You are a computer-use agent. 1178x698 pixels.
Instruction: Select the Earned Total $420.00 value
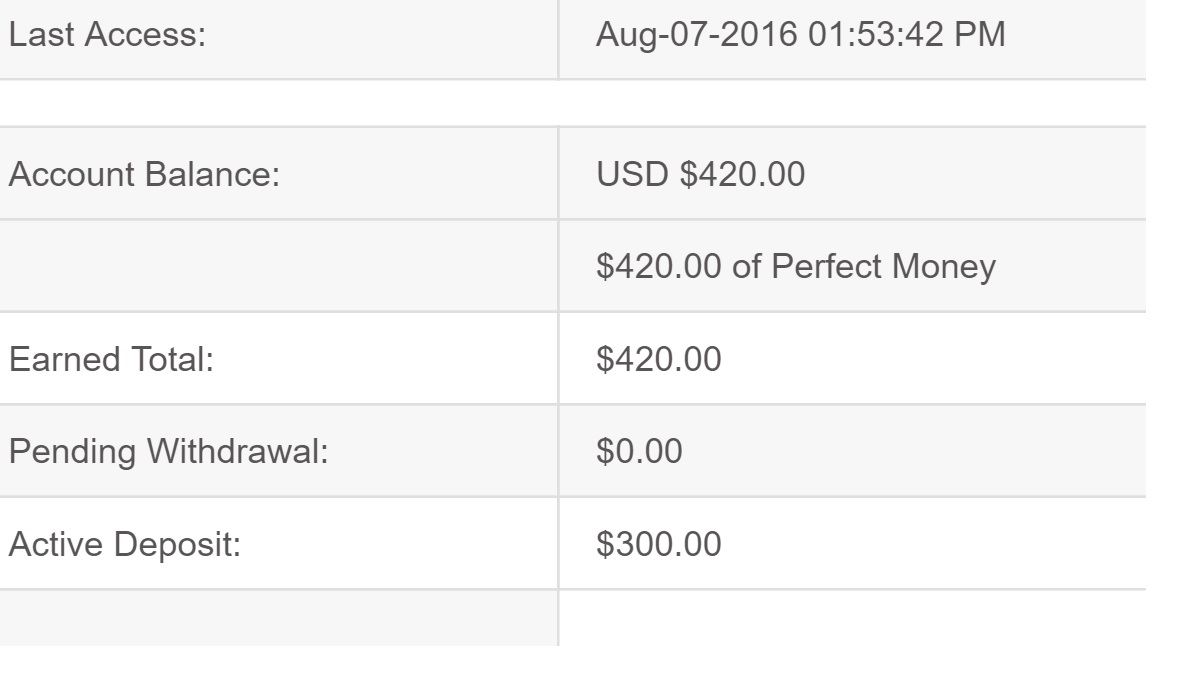click(658, 359)
